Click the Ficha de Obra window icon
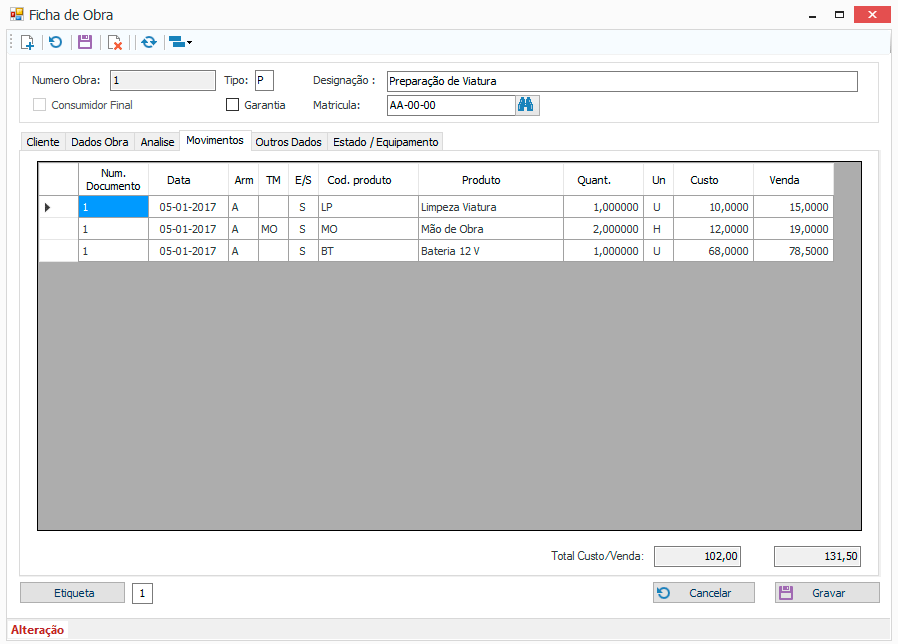 pyautogui.click(x=17, y=14)
